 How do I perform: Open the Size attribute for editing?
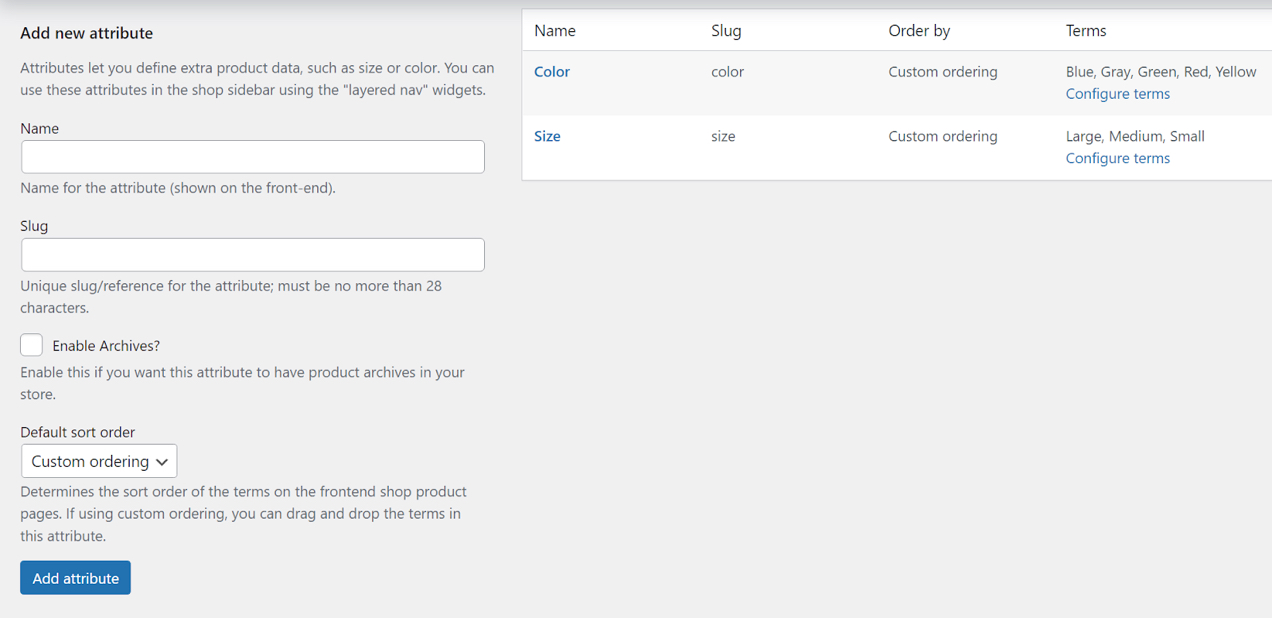(x=546, y=135)
